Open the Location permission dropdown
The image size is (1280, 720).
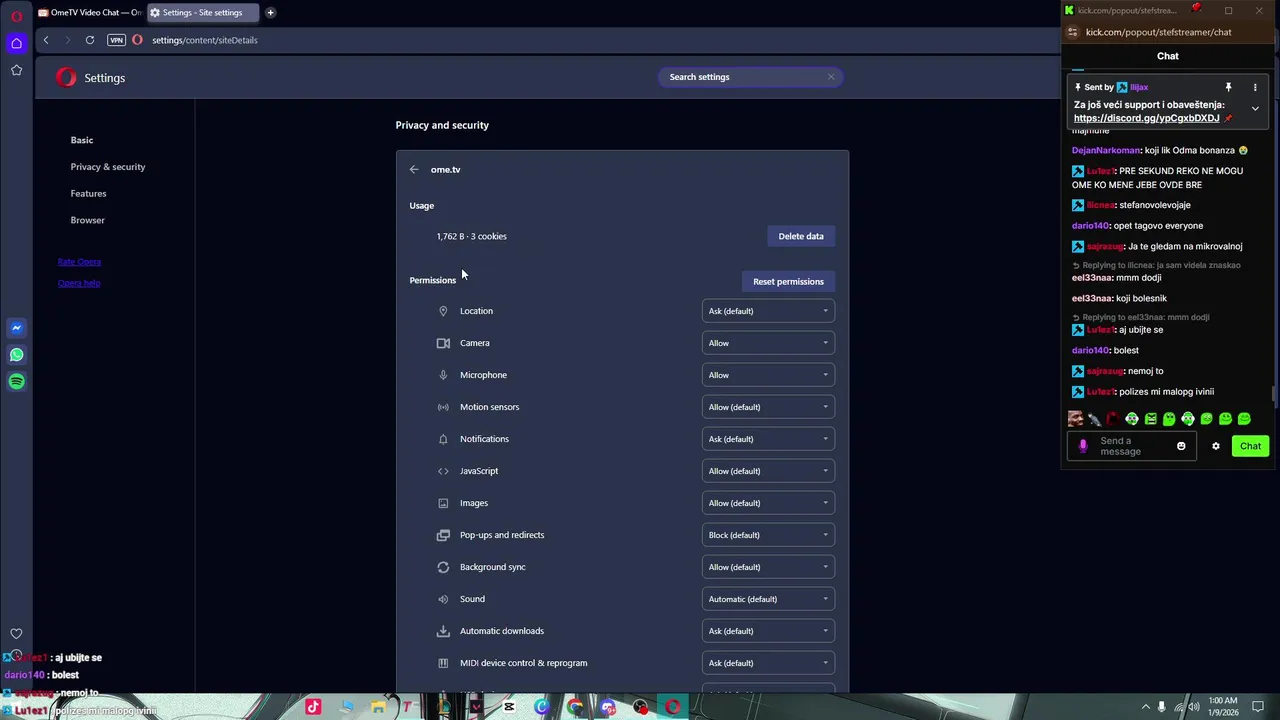(x=768, y=311)
